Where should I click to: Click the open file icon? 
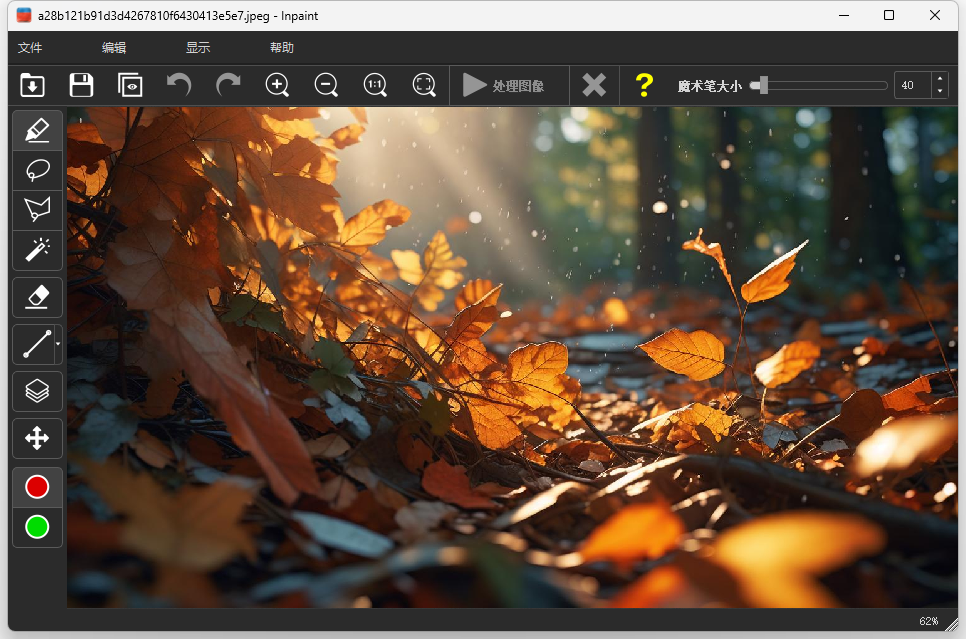pyautogui.click(x=32, y=86)
